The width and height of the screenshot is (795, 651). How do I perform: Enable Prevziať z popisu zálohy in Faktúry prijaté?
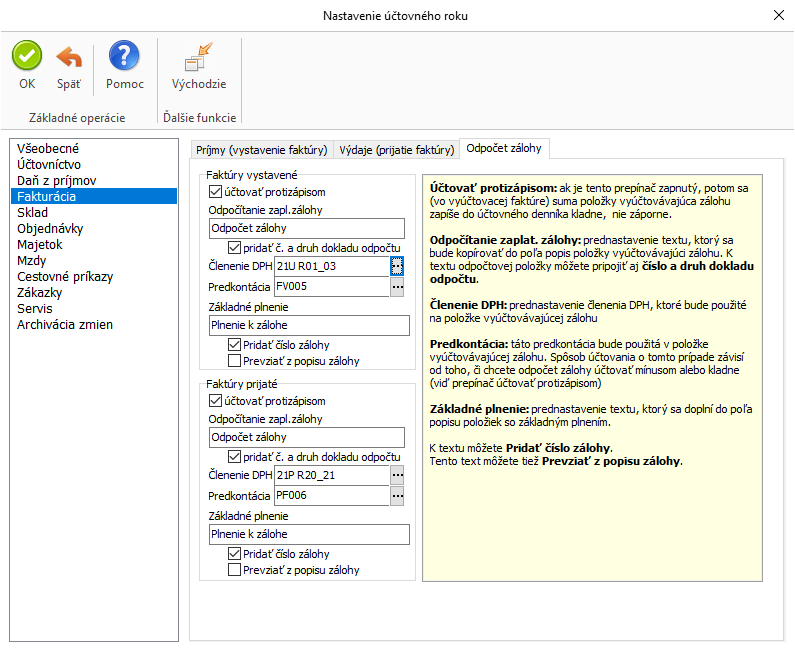(x=234, y=569)
